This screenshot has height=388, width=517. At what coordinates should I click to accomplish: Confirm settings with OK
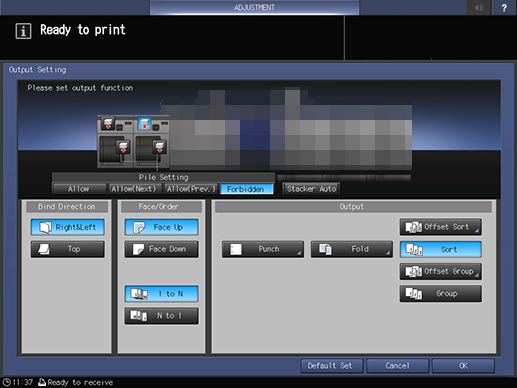pos(463,366)
